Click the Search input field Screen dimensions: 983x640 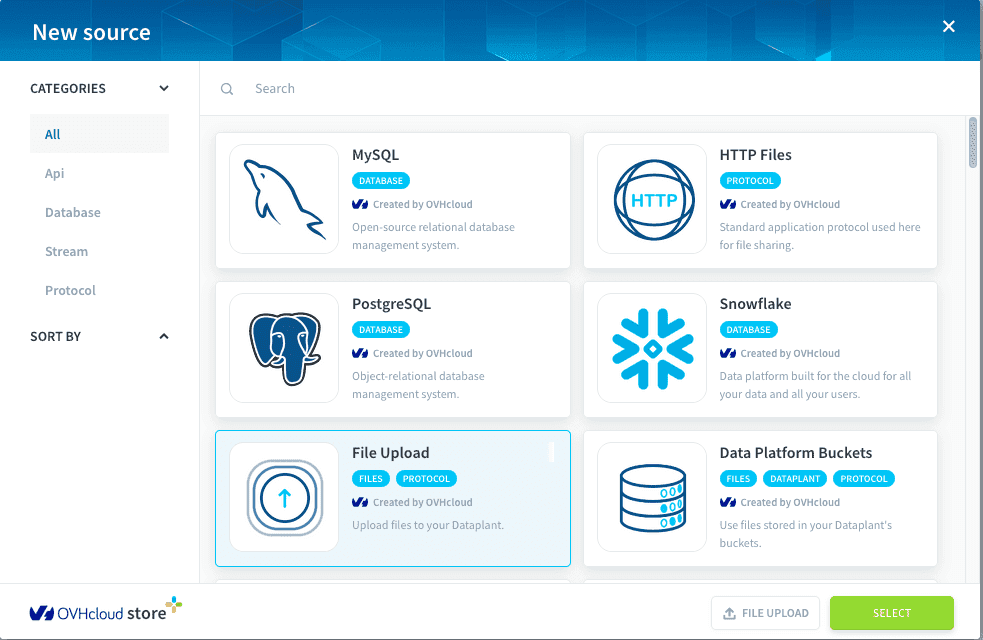(x=589, y=89)
